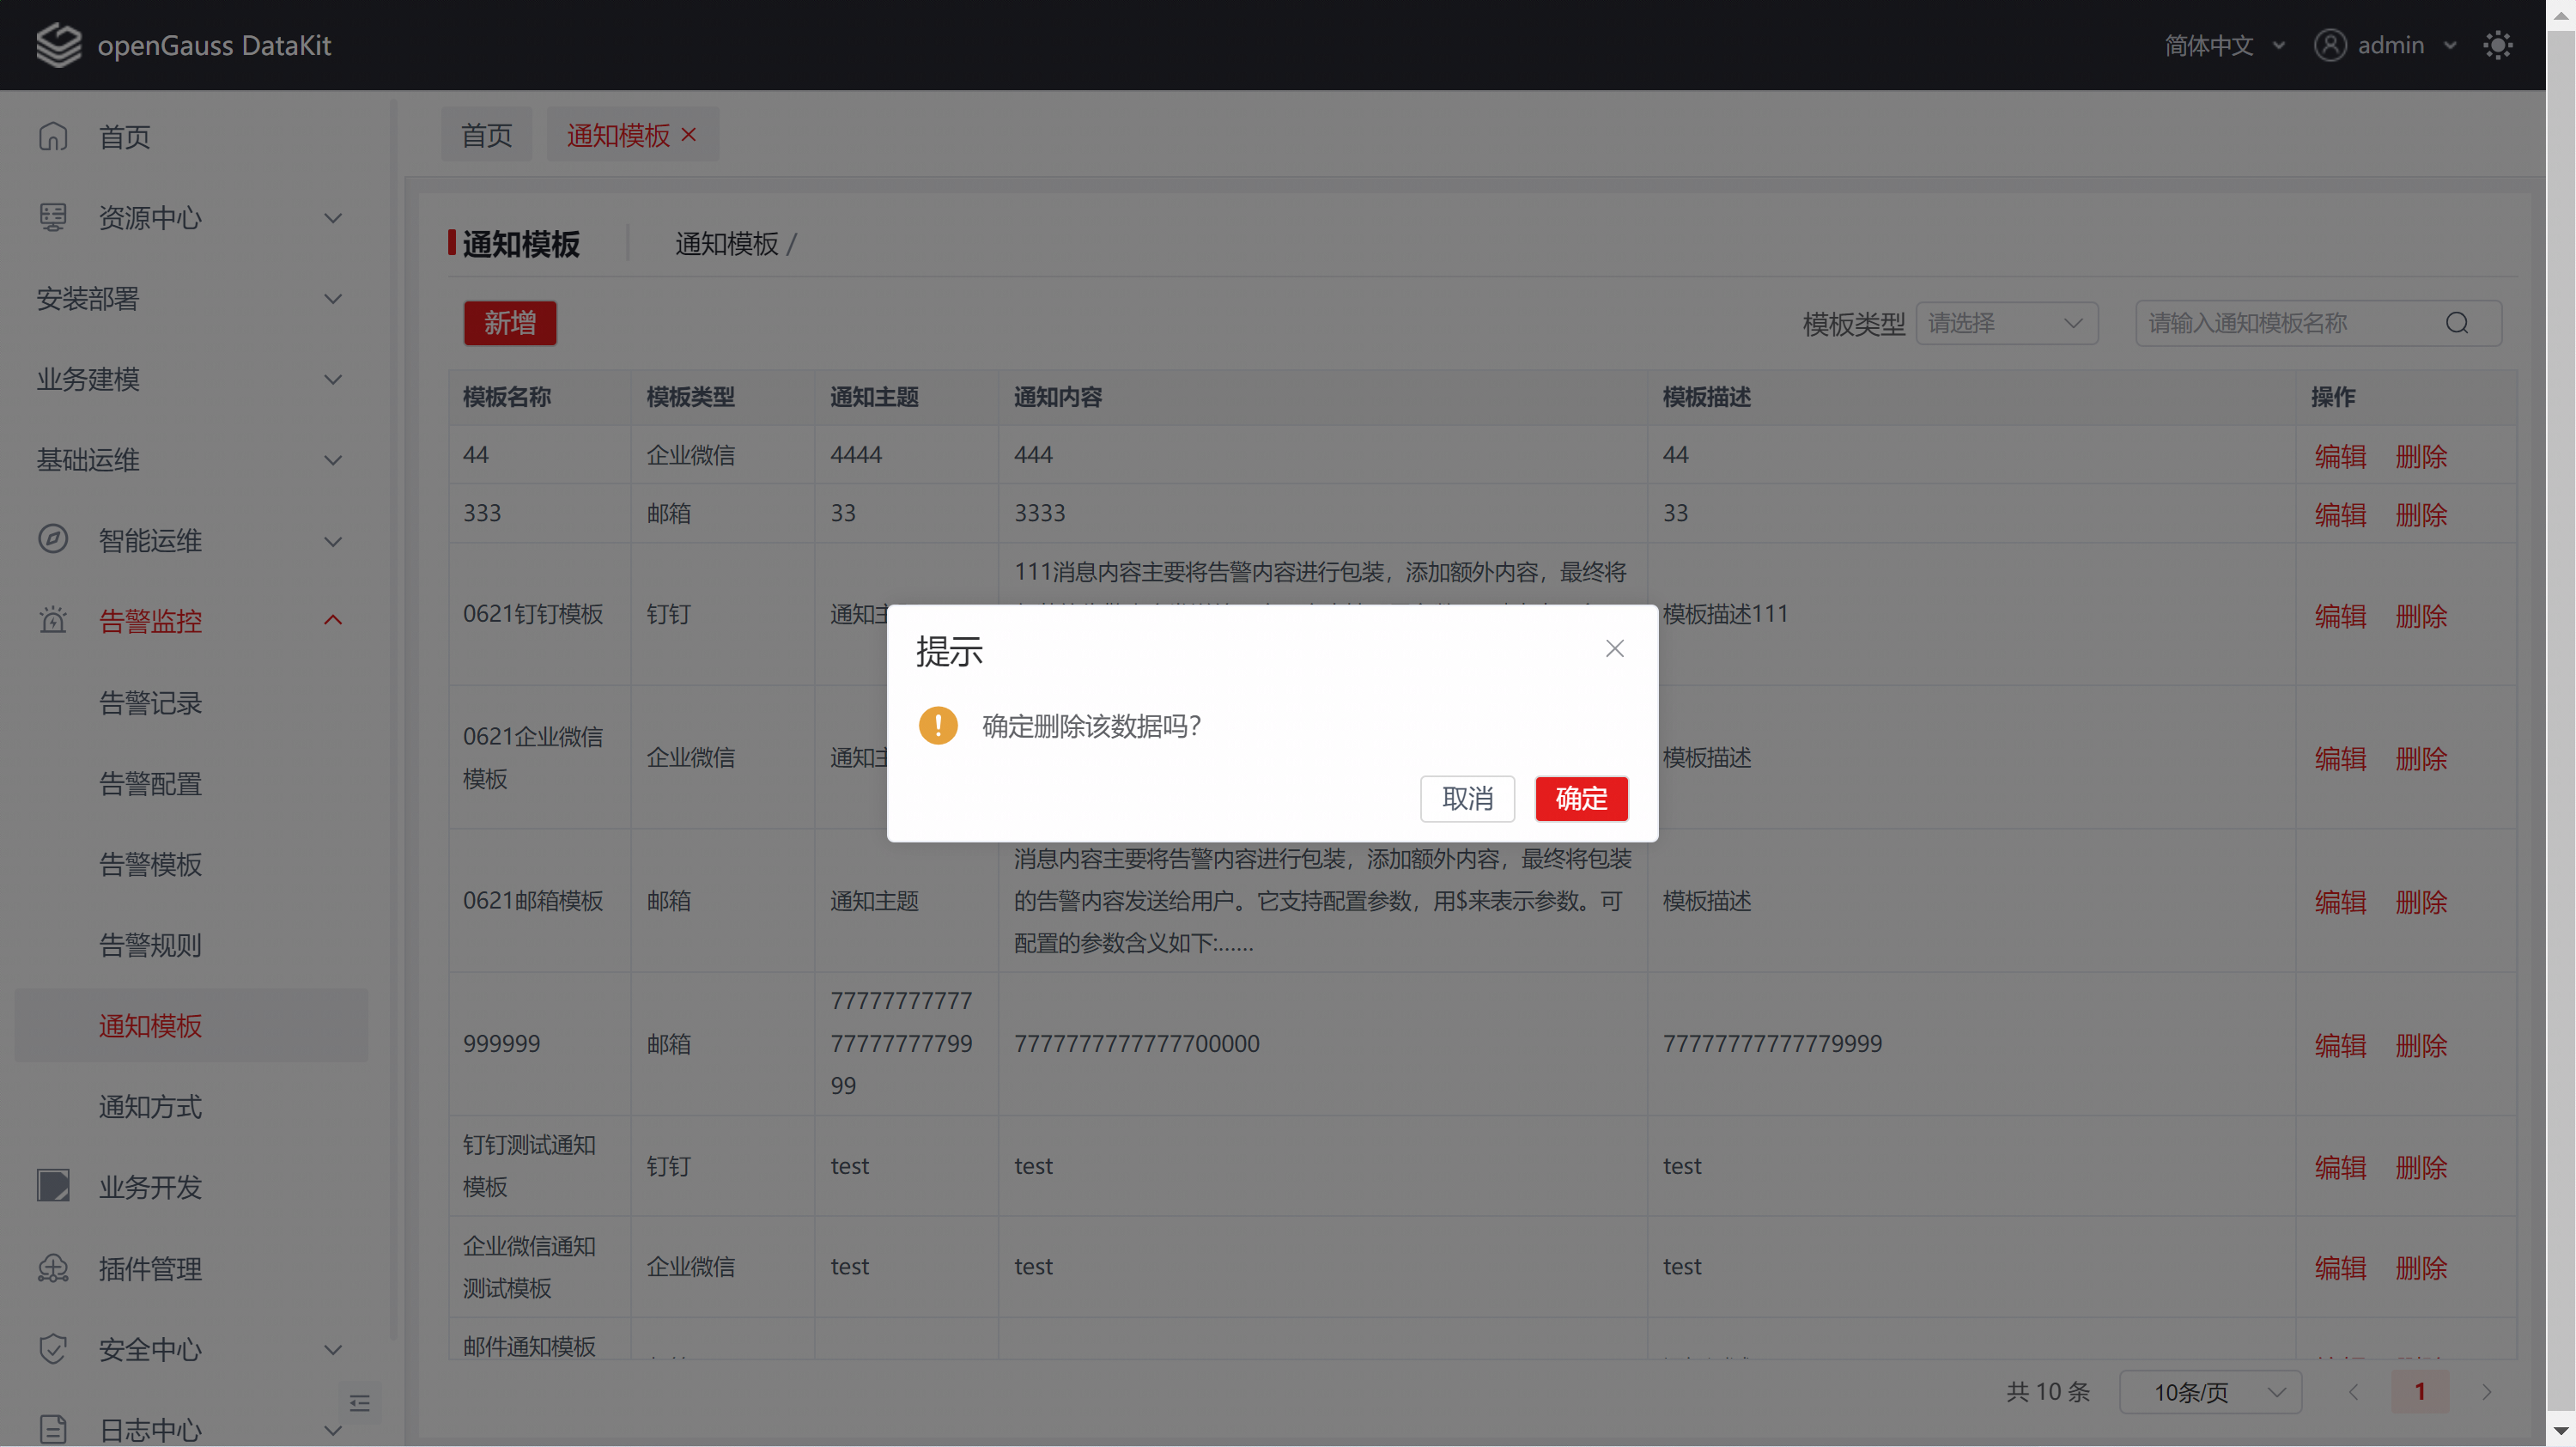Click the 首页 home icon in the sidebar
The height and width of the screenshot is (1447, 2576).
53,136
